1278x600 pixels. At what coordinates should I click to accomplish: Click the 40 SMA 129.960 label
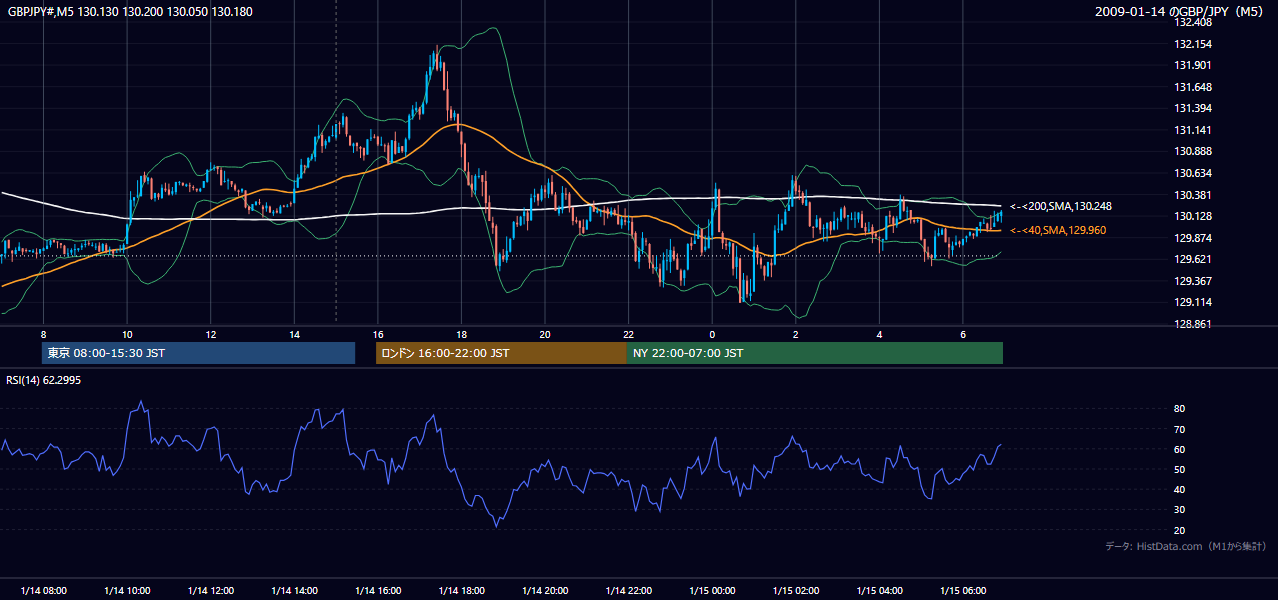pyautogui.click(x=1058, y=230)
